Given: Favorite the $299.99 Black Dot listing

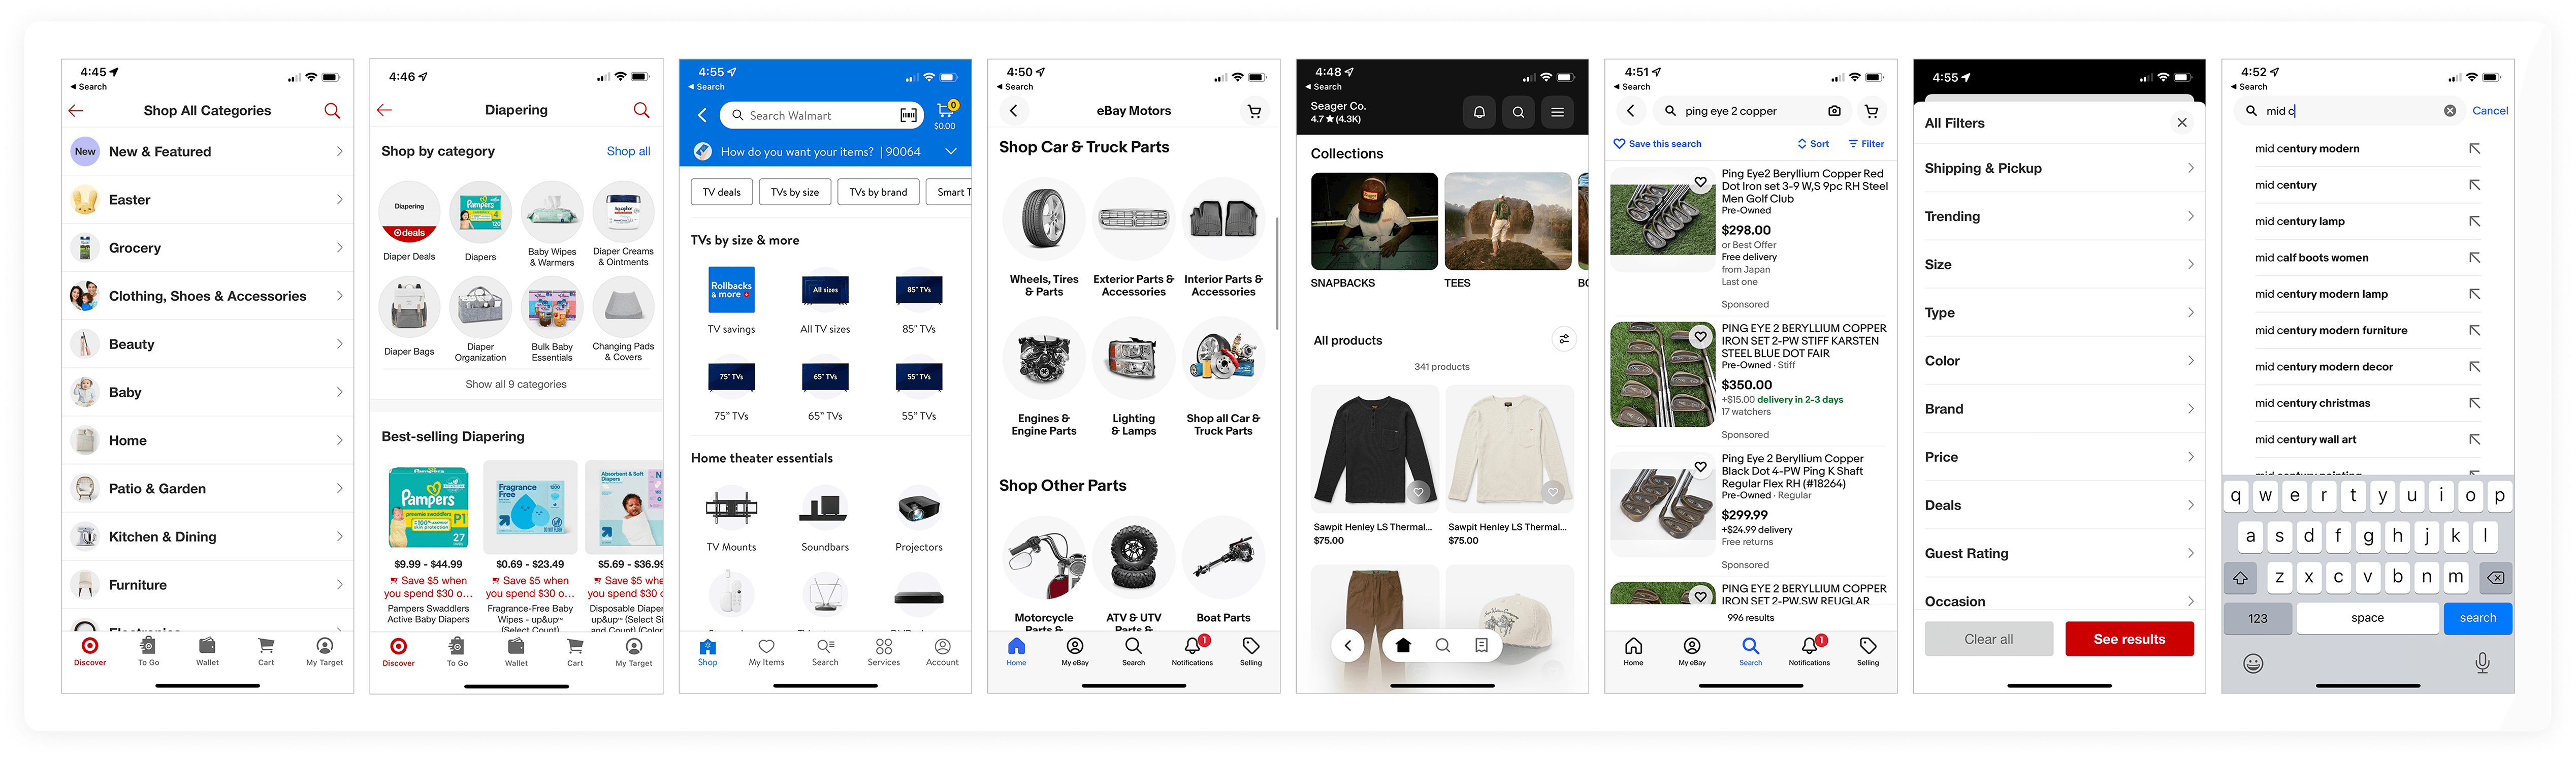Looking at the screenshot, I should pos(1700,467).
